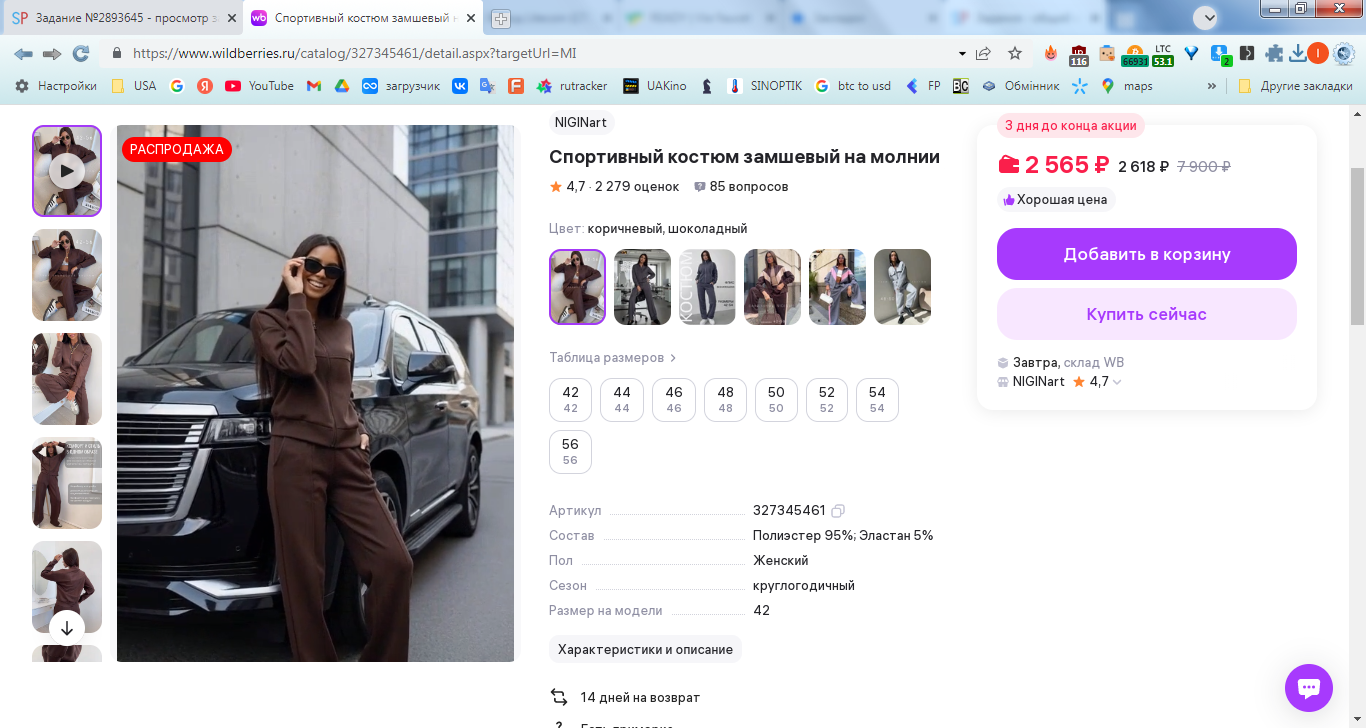Open the 85 вопросов link
Image resolution: width=1366 pixels, height=728 pixels.
click(x=741, y=187)
